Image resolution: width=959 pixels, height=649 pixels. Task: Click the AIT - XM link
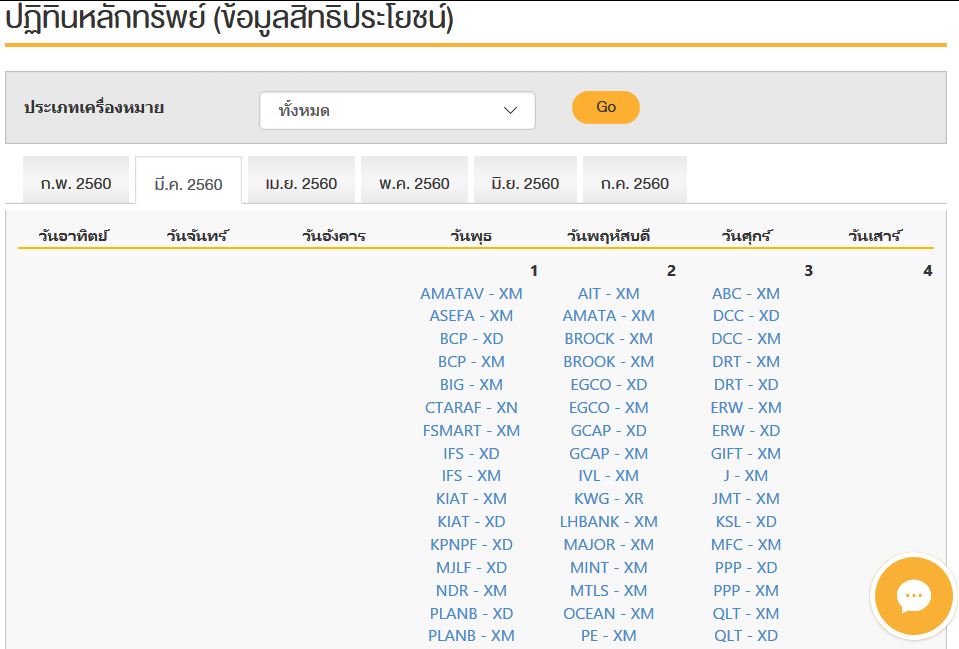(609, 294)
